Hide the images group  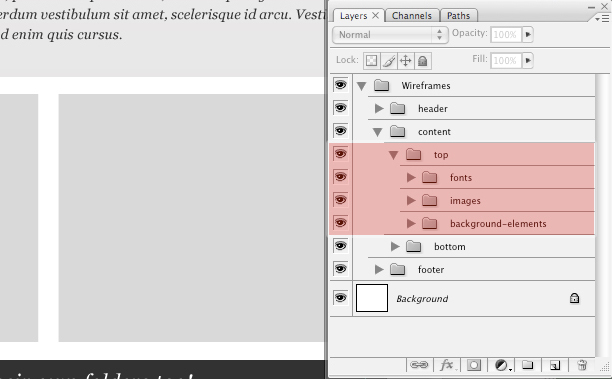point(340,200)
